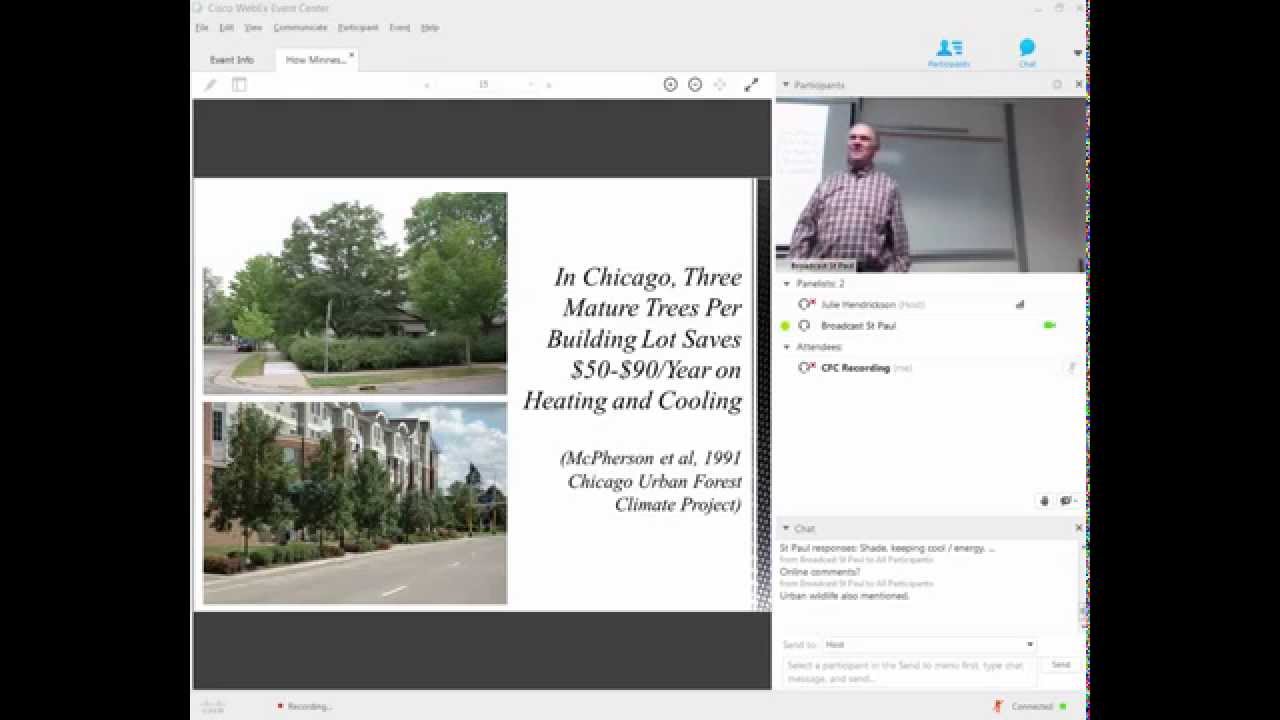Go to the previous slide arrow

click(x=427, y=85)
